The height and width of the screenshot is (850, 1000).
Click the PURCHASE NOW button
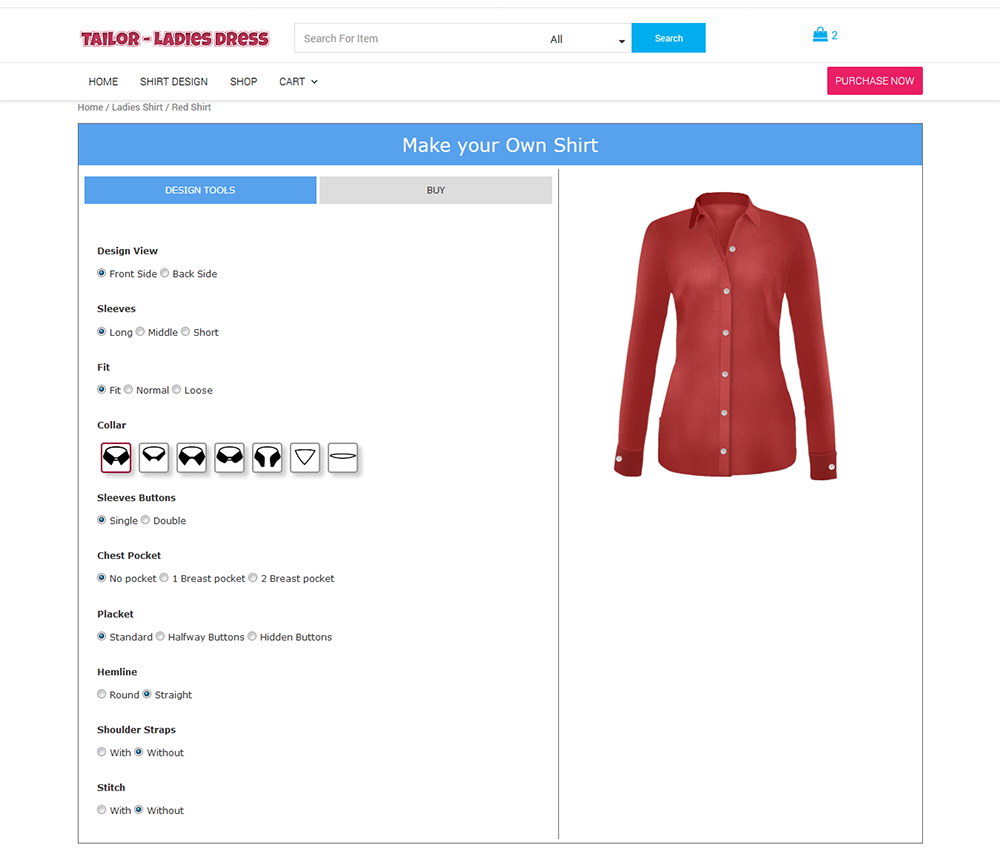click(x=874, y=81)
